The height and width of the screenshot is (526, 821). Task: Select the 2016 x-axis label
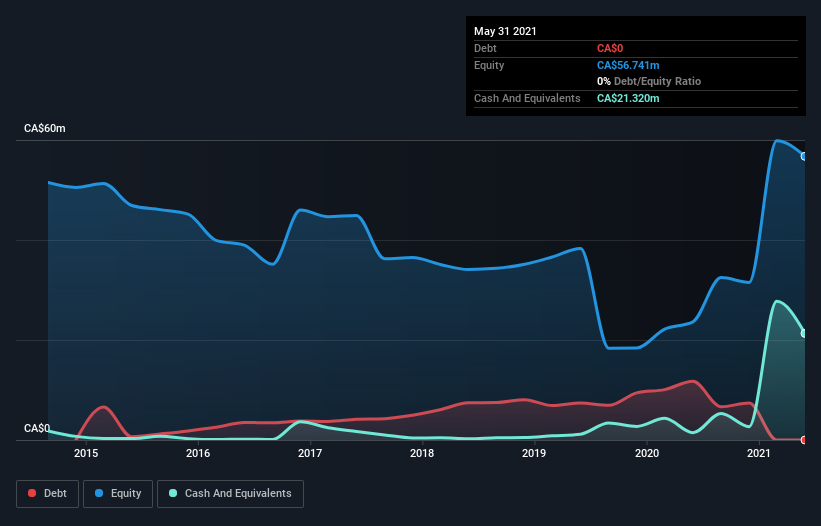point(198,453)
